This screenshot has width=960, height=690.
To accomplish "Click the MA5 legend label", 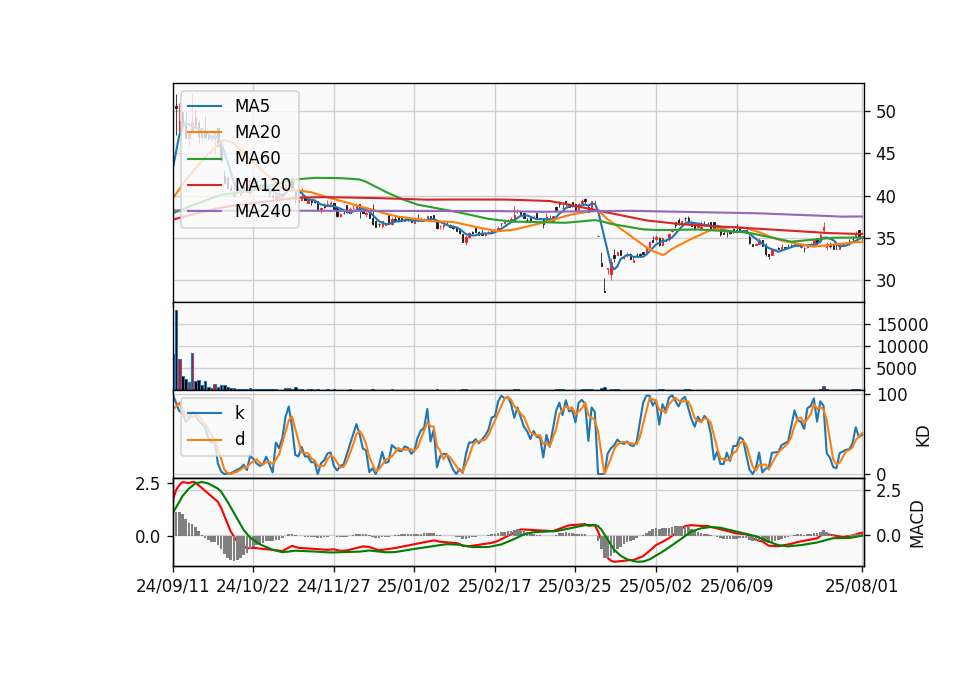I will (252, 106).
